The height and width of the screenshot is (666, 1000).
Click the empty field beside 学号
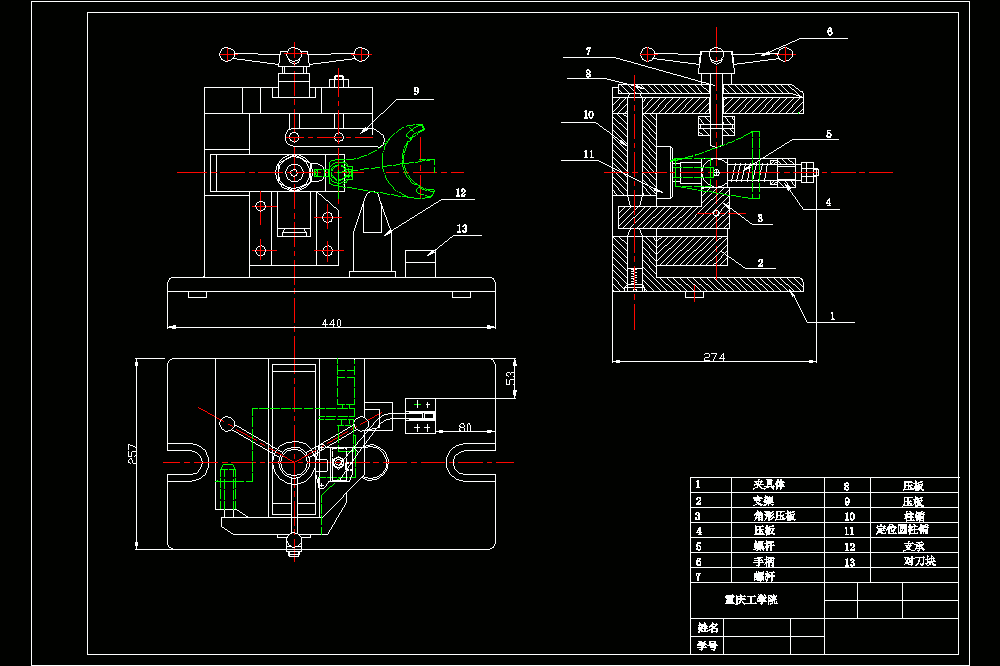[x=757, y=645]
